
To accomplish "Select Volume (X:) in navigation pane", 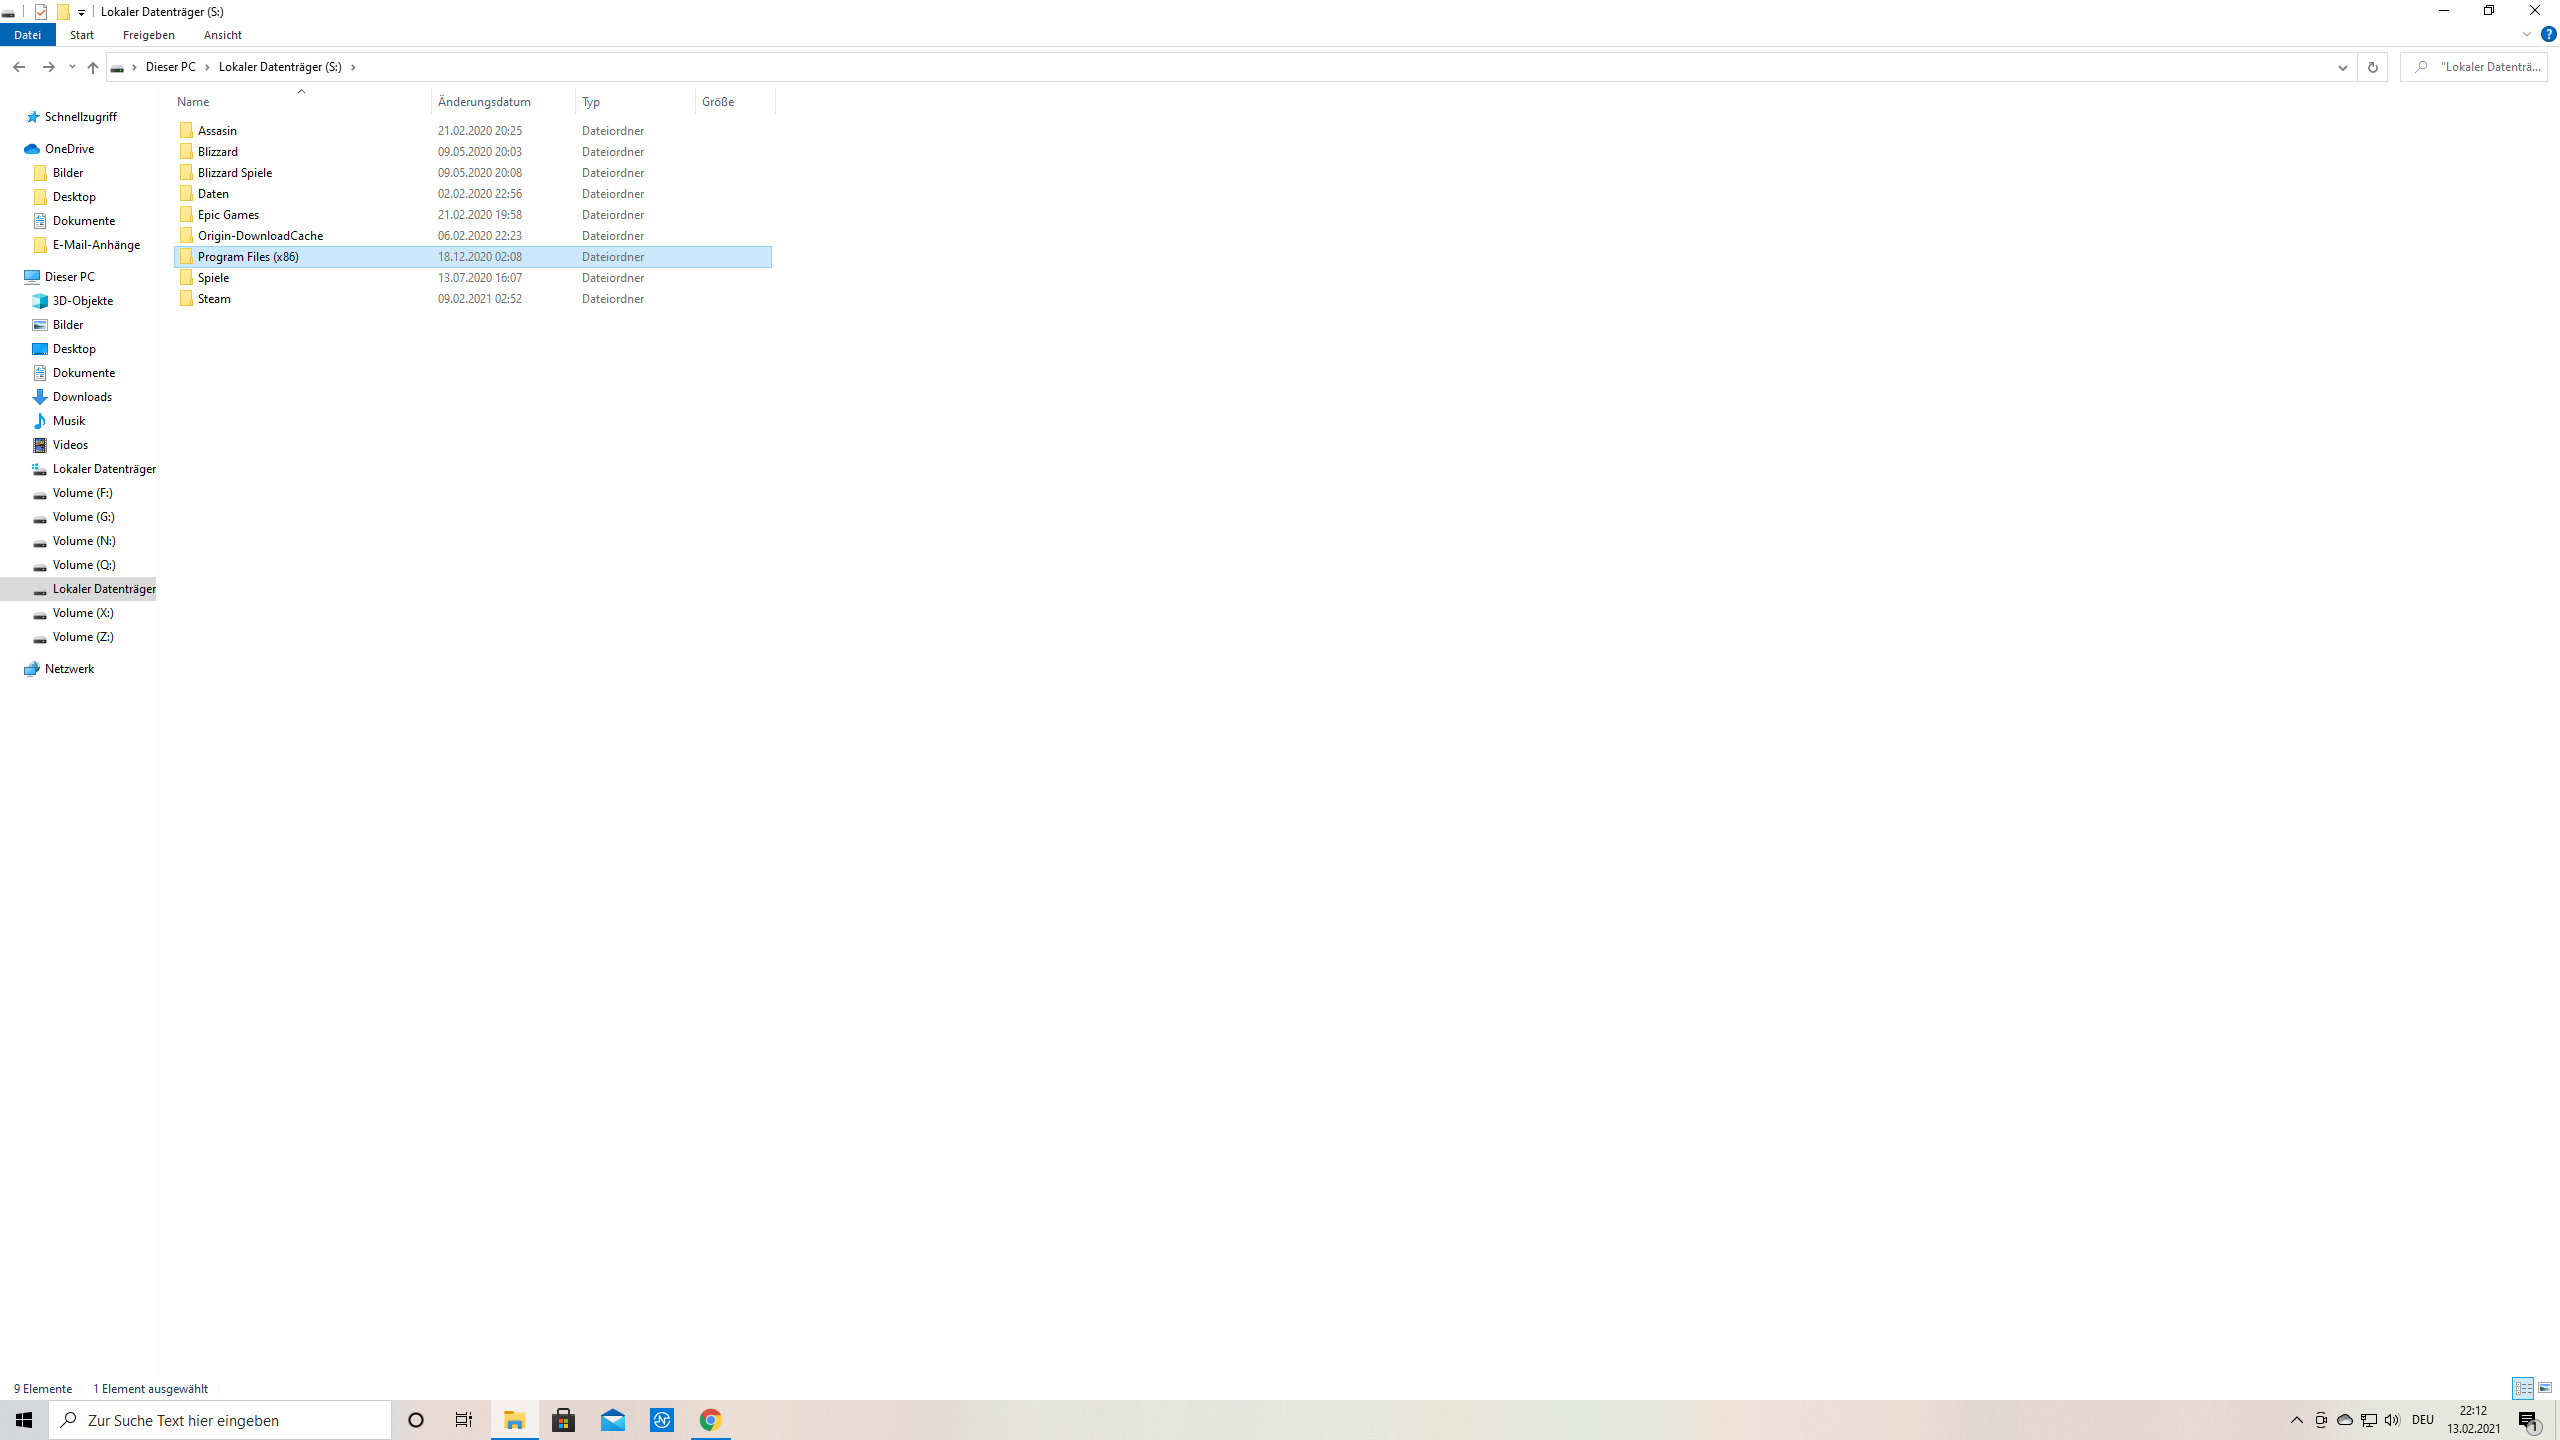I will (83, 613).
